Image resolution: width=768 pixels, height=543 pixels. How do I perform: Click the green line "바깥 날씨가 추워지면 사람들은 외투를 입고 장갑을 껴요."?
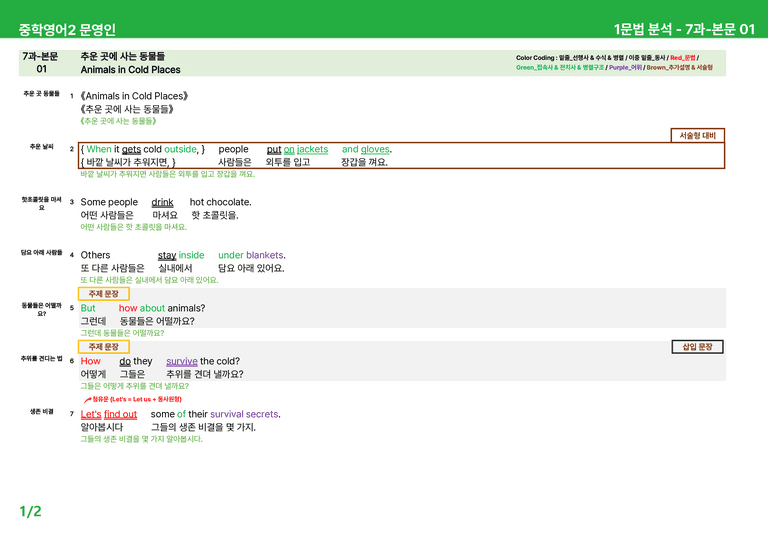click(x=168, y=174)
